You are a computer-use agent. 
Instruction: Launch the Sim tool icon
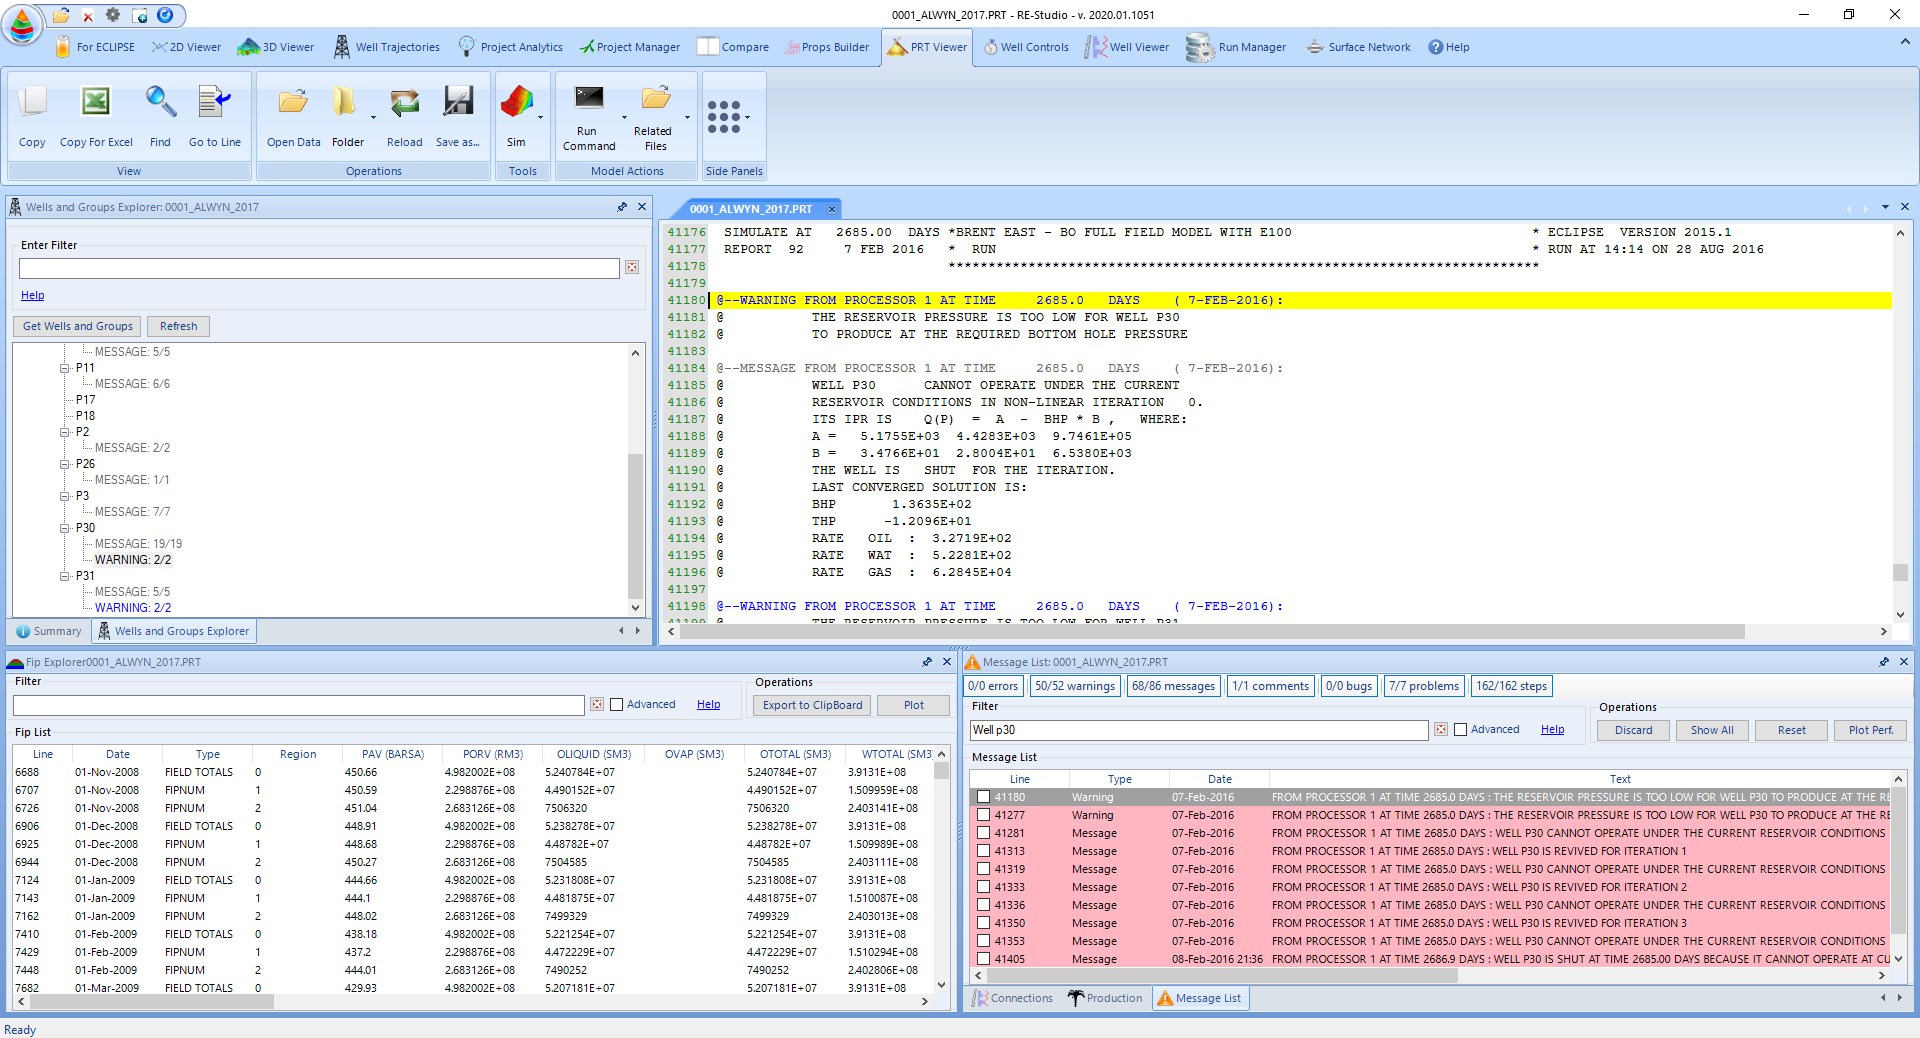pyautogui.click(x=516, y=102)
